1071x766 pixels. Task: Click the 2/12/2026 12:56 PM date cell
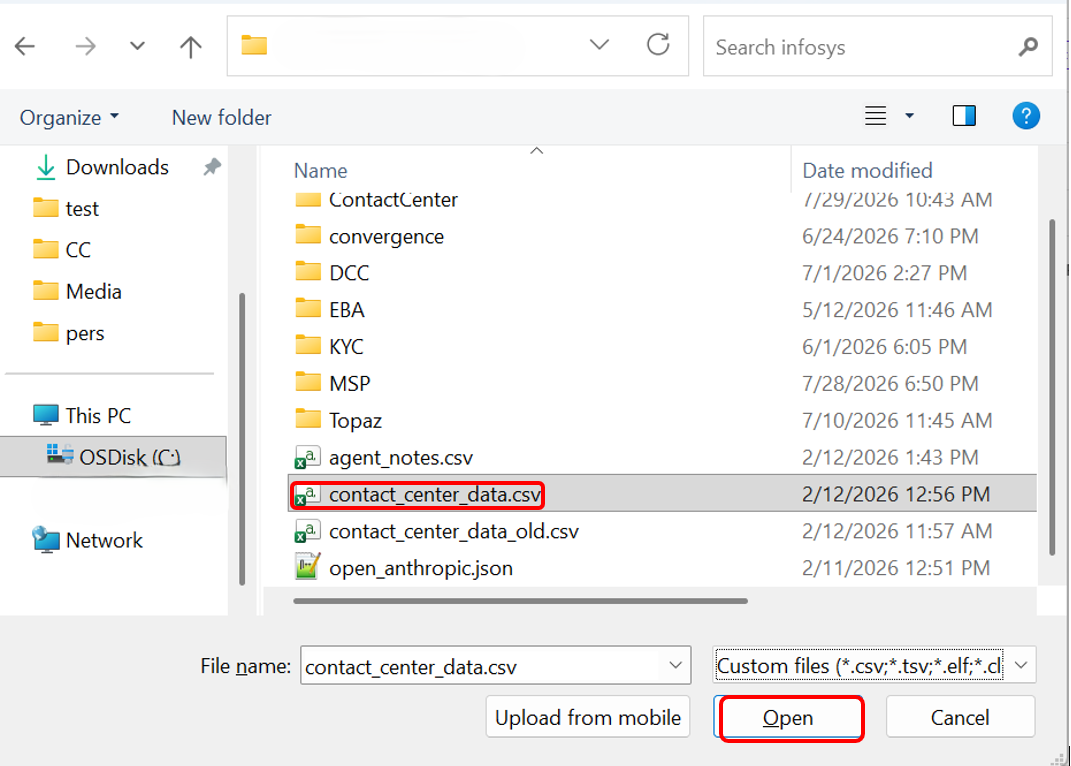click(x=895, y=495)
